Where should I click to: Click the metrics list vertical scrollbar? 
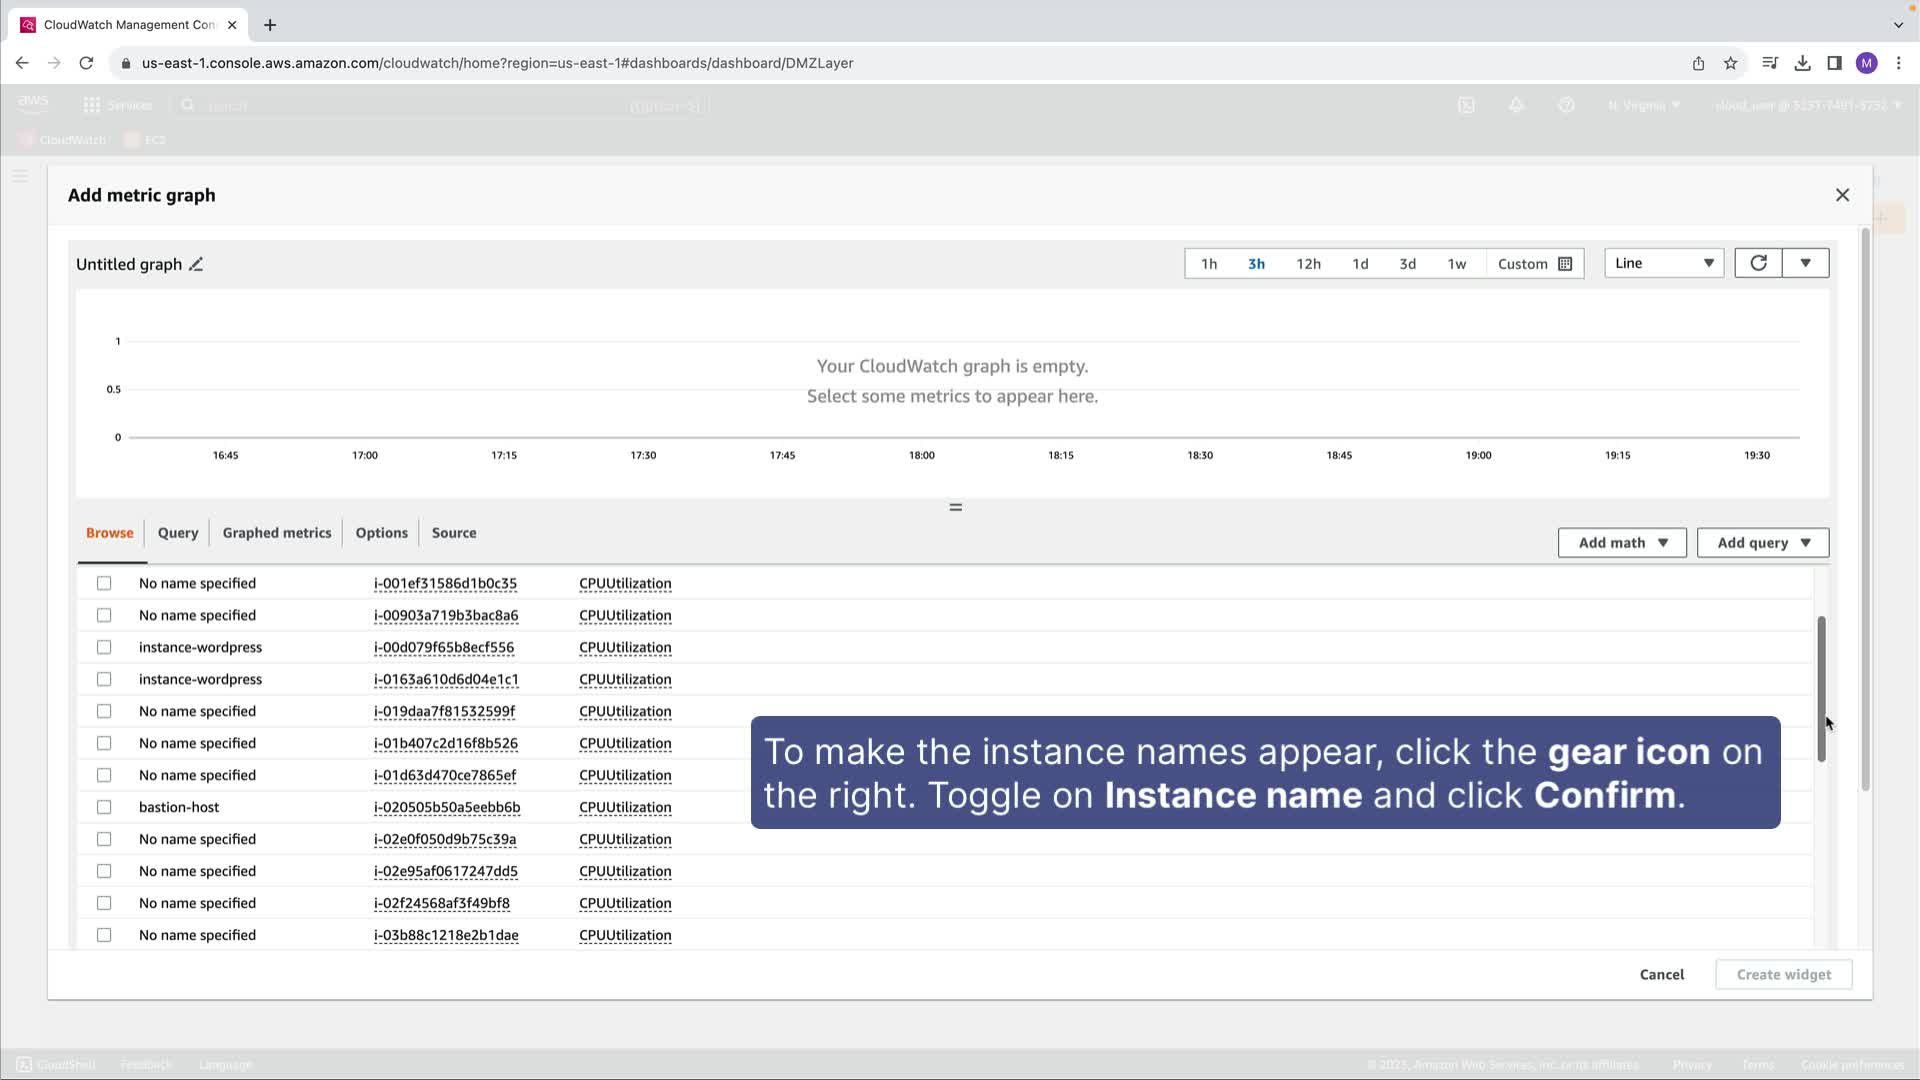pyautogui.click(x=1821, y=690)
